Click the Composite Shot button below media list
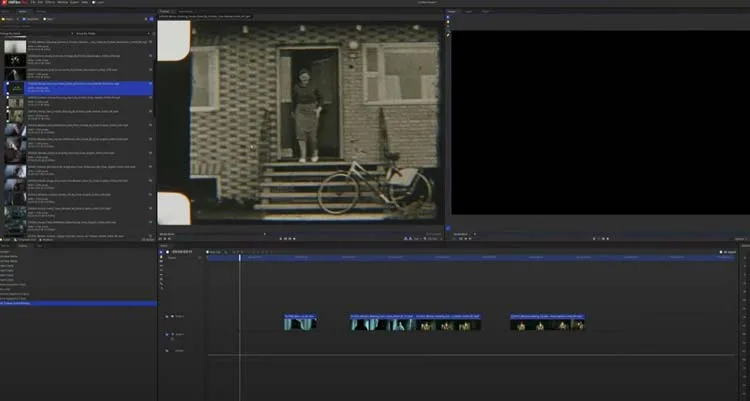The width and height of the screenshot is (750, 401). pyautogui.click(x=25, y=240)
